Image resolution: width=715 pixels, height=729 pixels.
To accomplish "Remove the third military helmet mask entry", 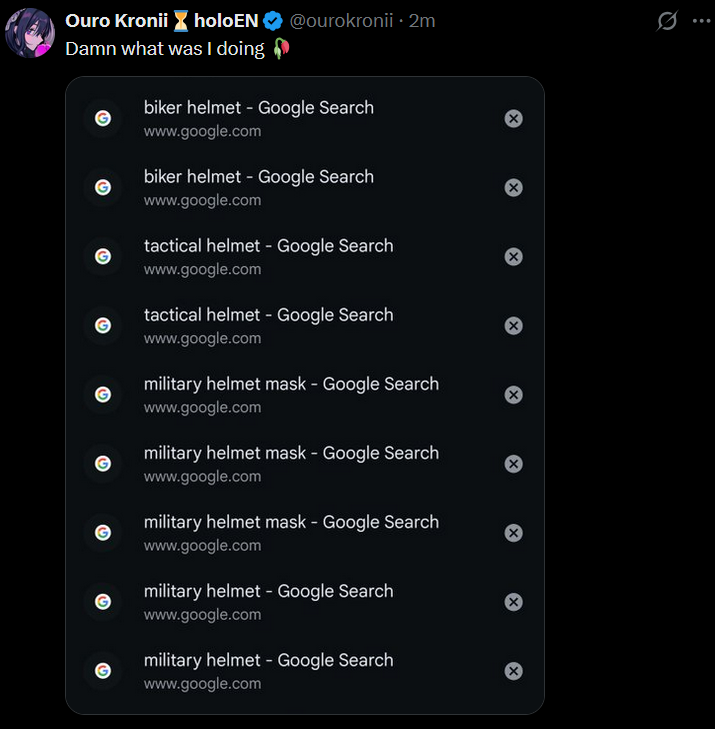I will (x=513, y=533).
